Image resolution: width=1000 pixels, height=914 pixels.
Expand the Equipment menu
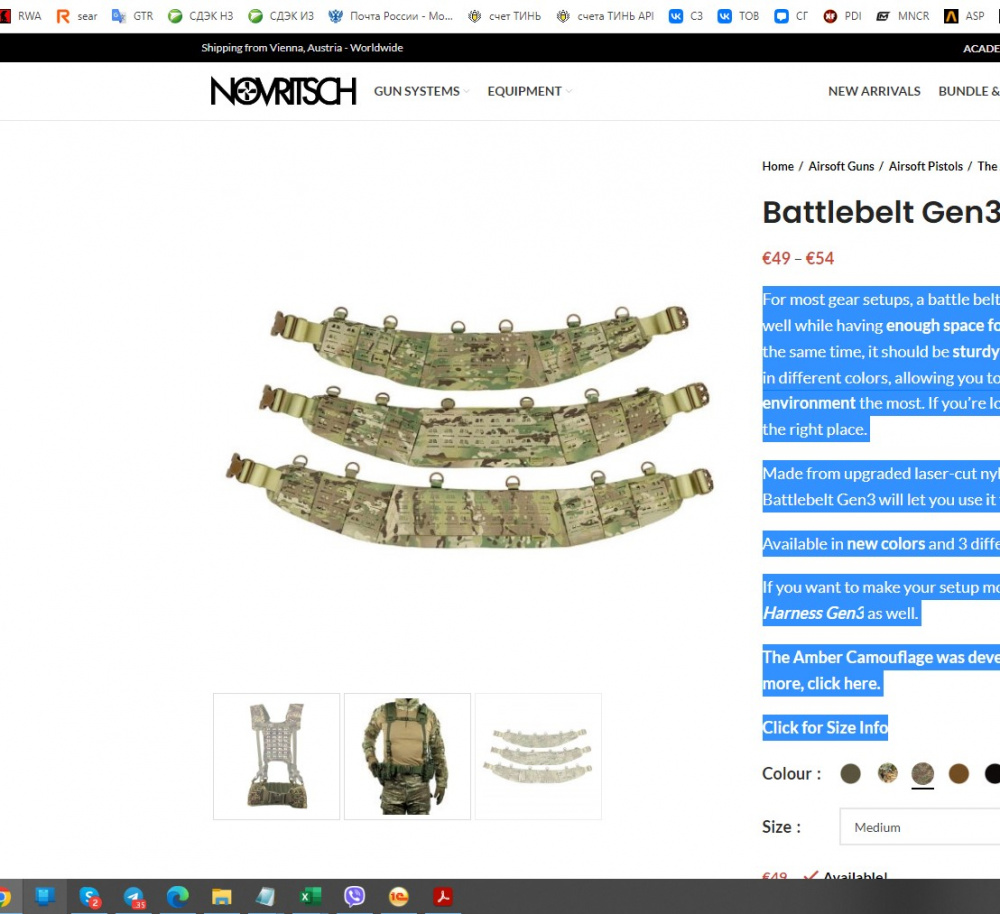click(529, 91)
